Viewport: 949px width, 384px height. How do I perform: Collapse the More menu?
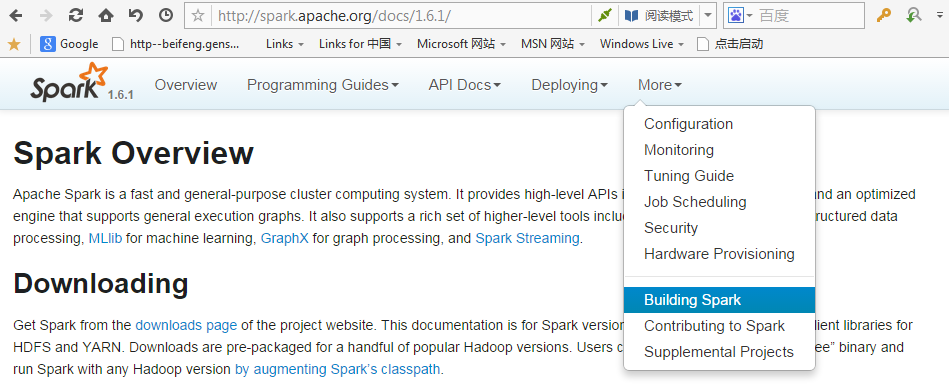pyautogui.click(x=660, y=85)
